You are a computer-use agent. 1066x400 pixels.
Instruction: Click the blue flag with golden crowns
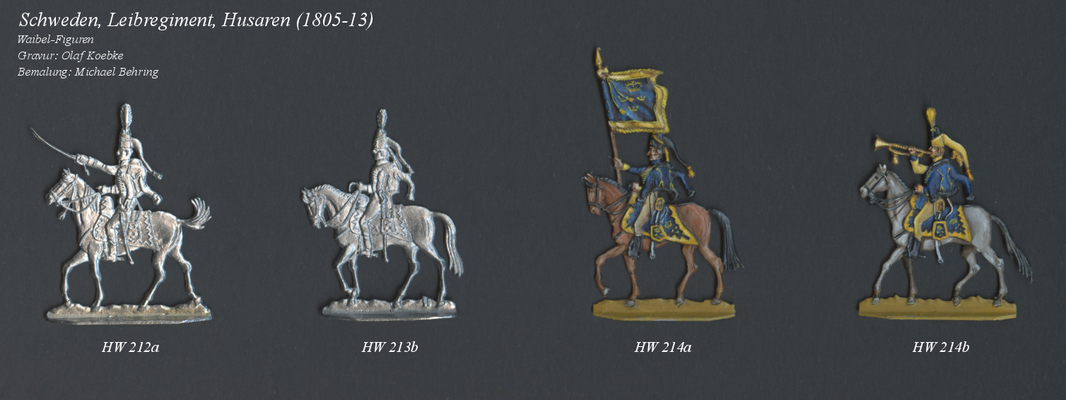[635, 101]
